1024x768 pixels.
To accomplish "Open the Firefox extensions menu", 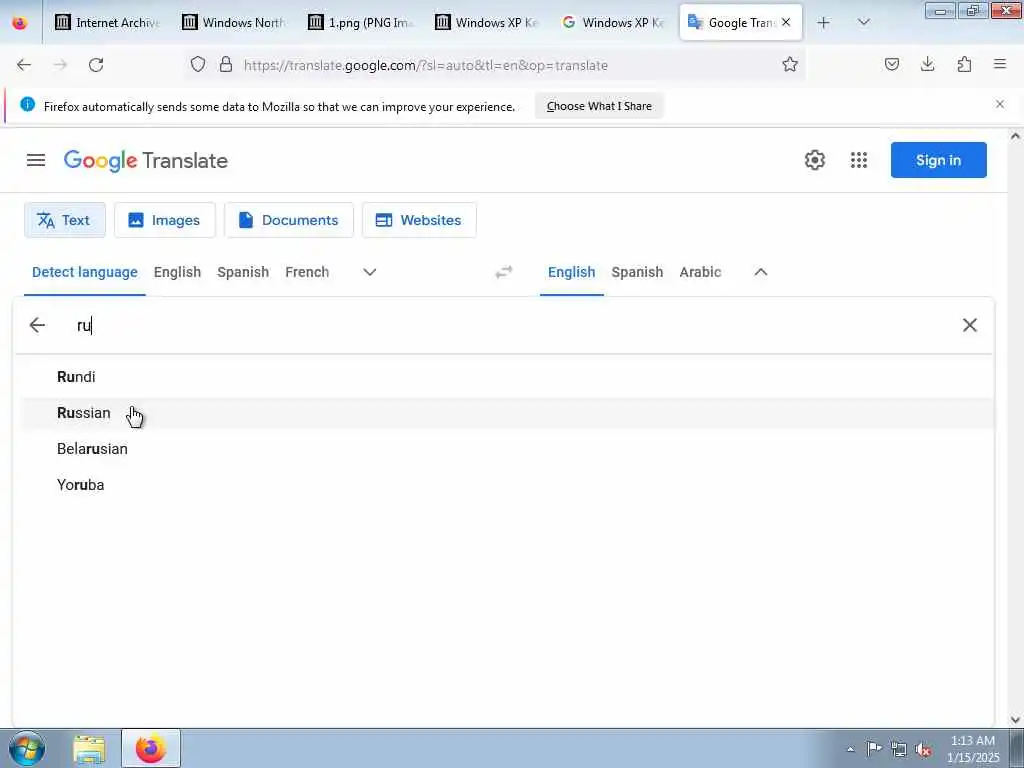I will pyautogui.click(x=964, y=65).
